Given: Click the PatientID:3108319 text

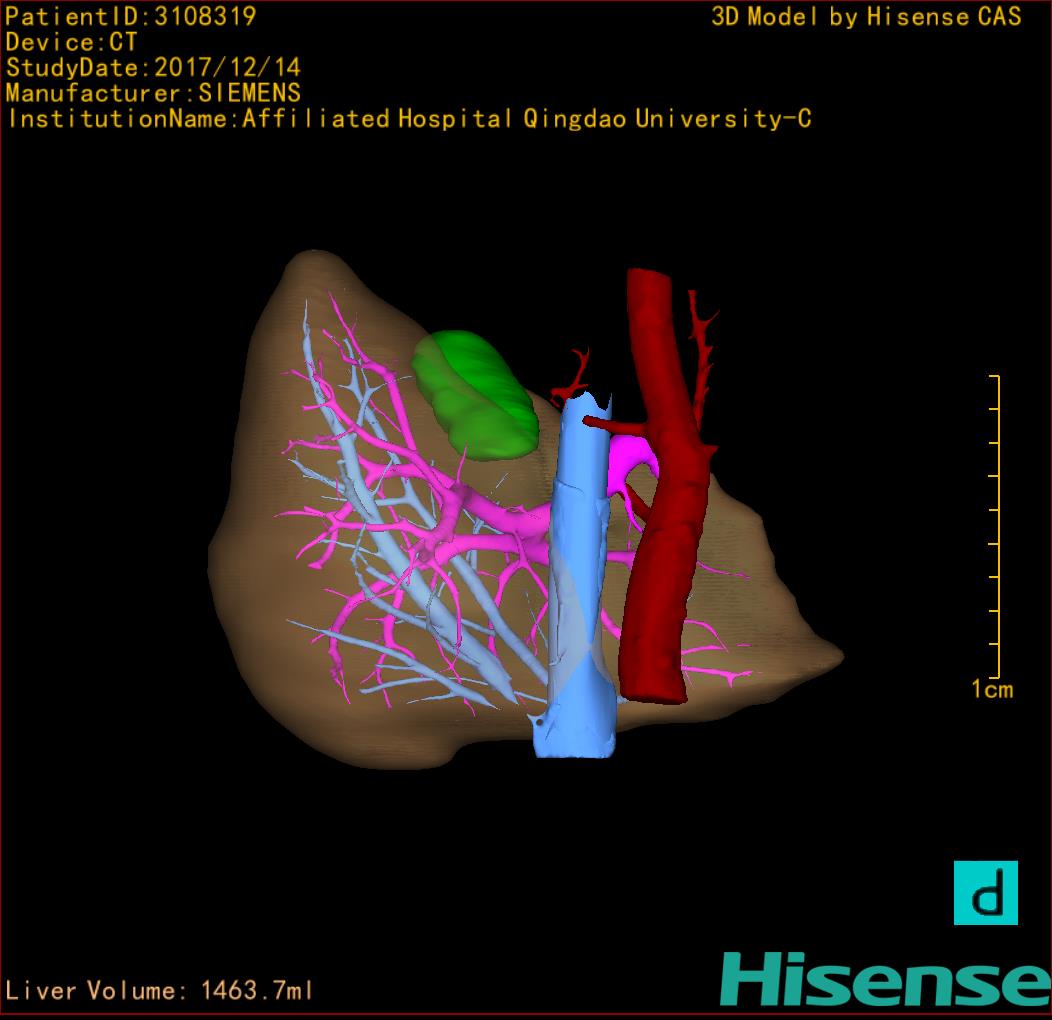Looking at the screenshot, I should pos(131,17).
